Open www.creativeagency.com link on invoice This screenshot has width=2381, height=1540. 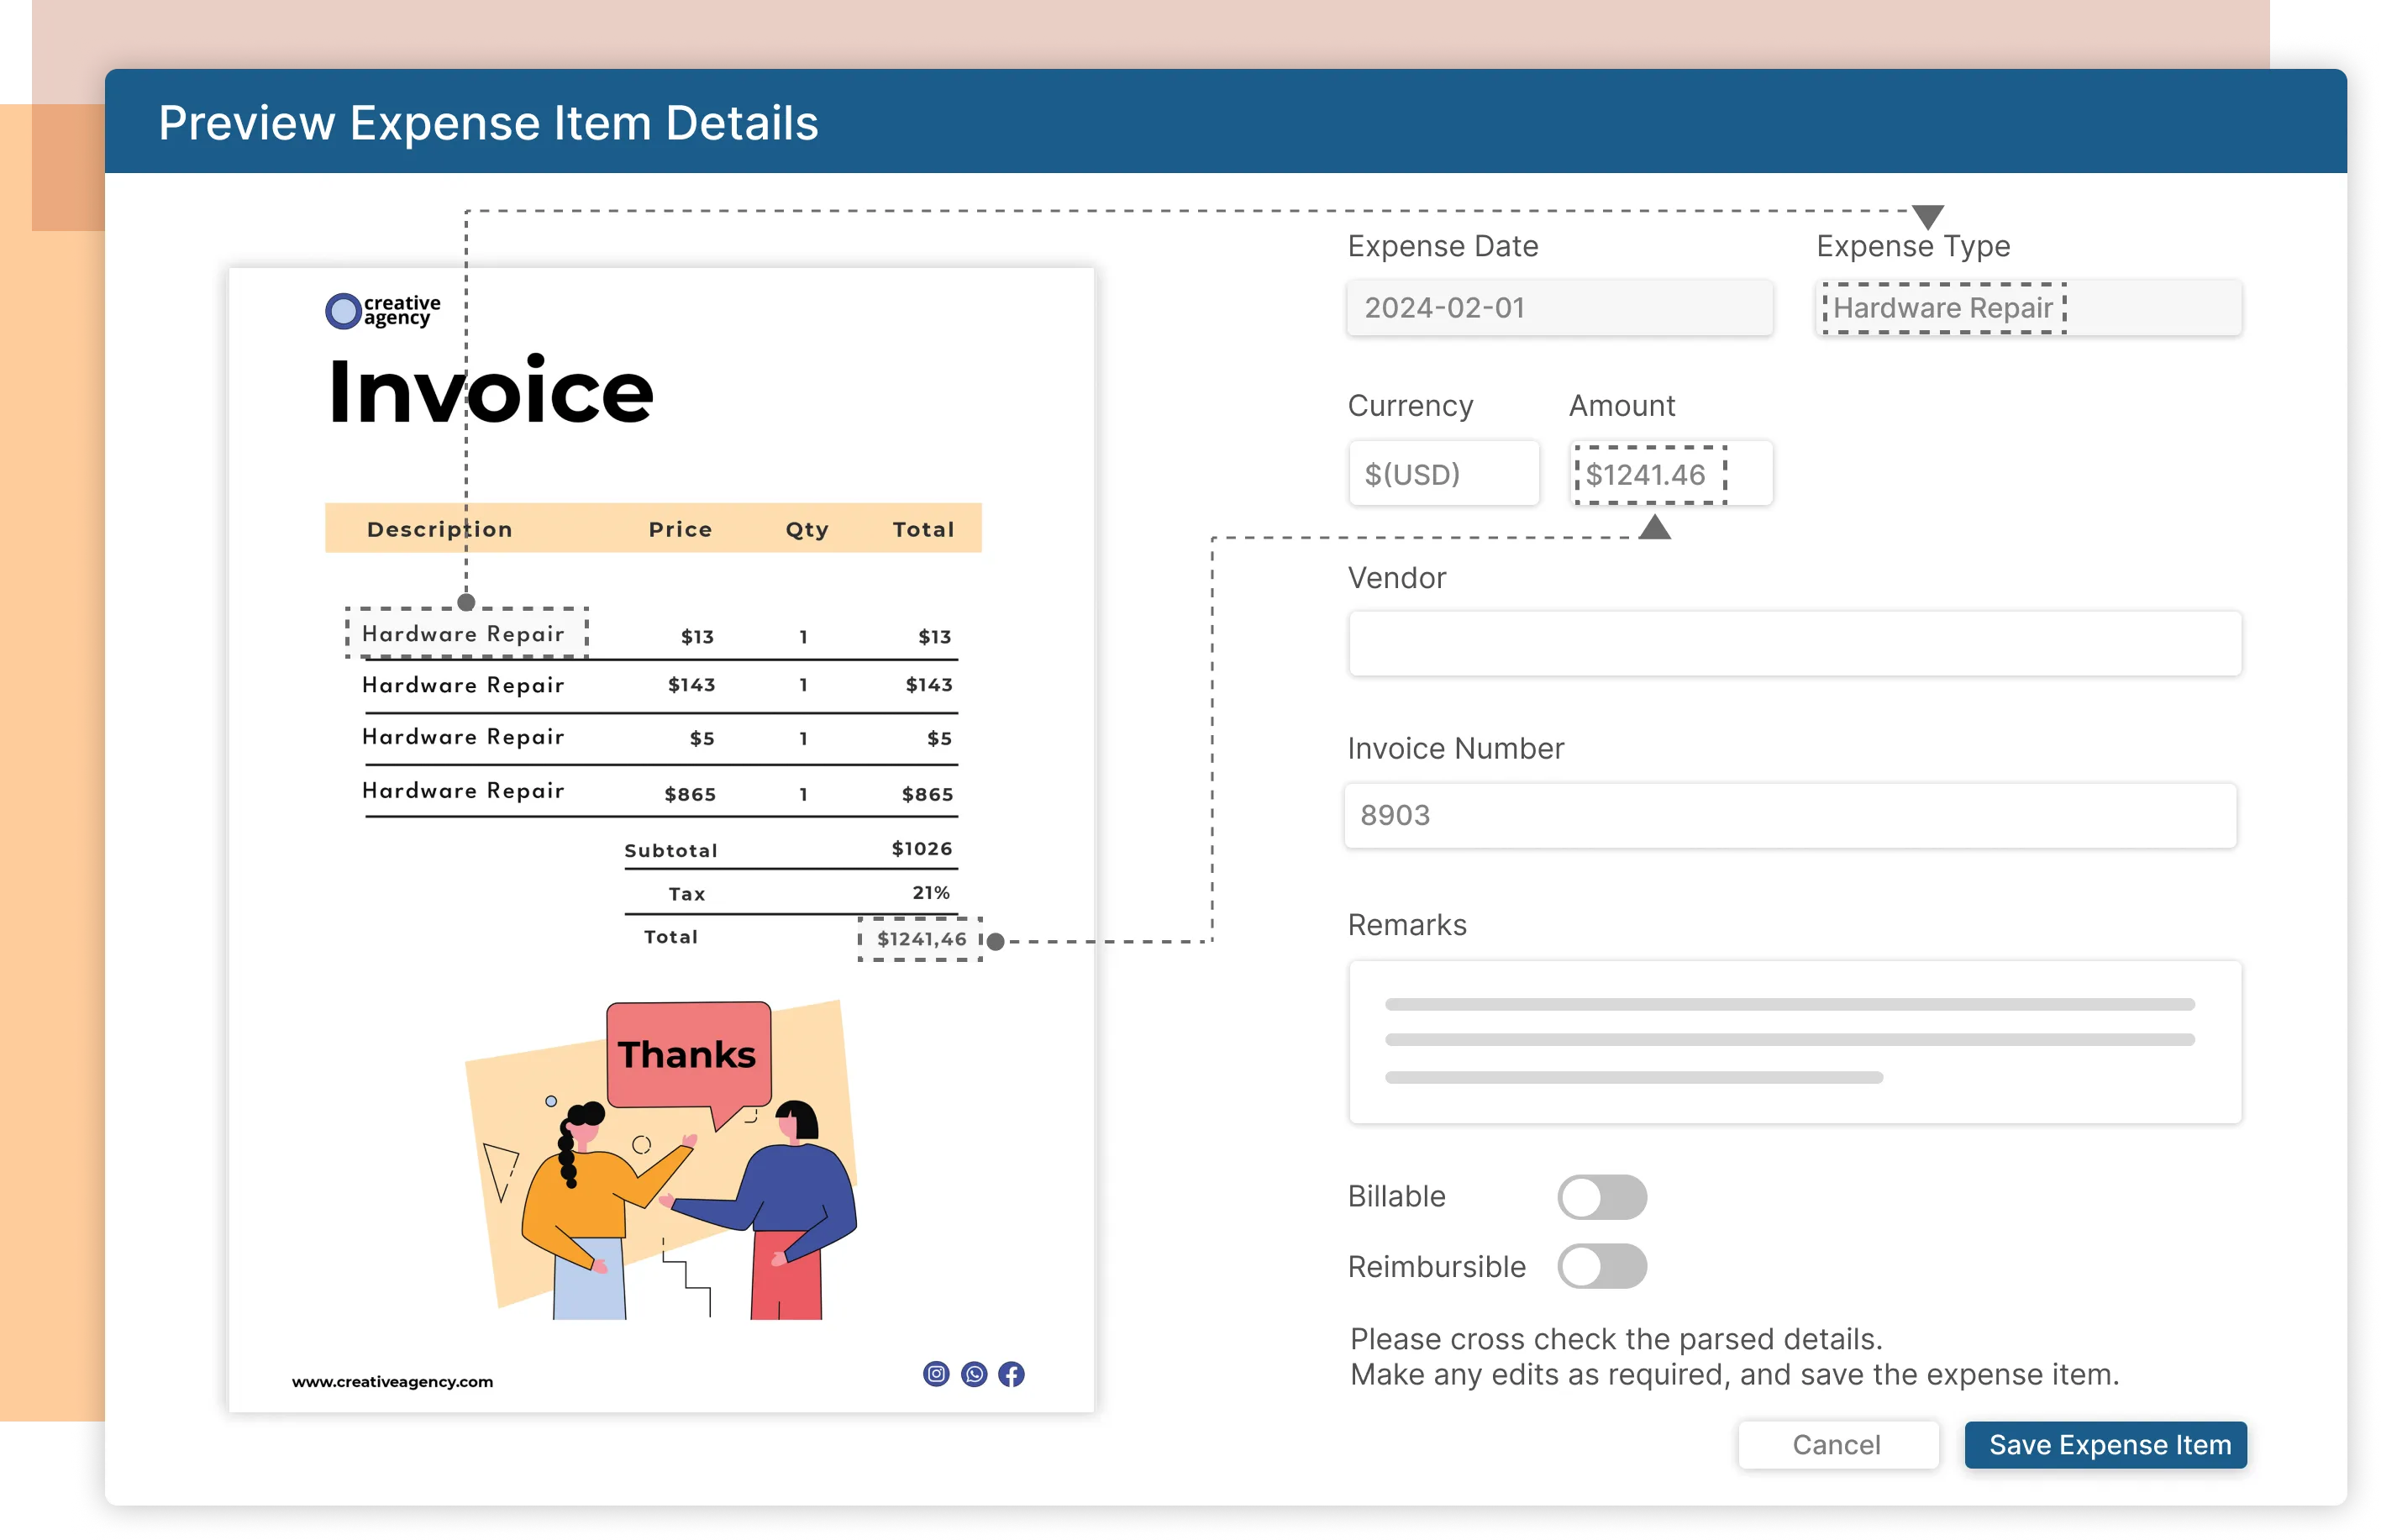[392, 1382]
